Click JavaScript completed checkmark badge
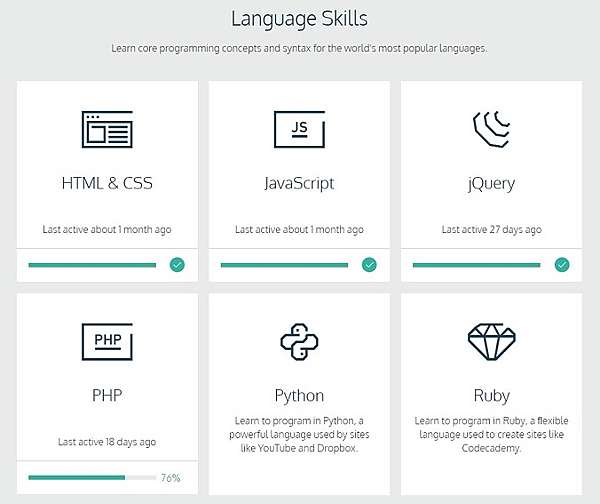 pyautogui.click(x=369, y=264)
